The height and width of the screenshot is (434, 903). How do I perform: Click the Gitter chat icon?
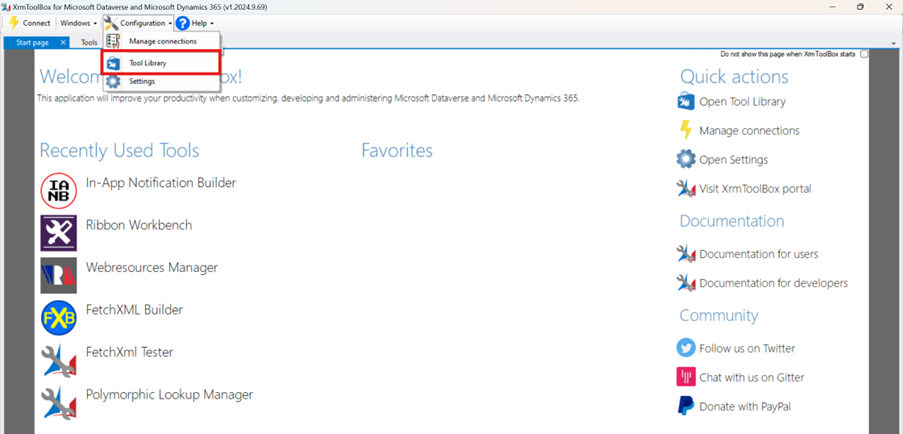click(x=686, y=377)
